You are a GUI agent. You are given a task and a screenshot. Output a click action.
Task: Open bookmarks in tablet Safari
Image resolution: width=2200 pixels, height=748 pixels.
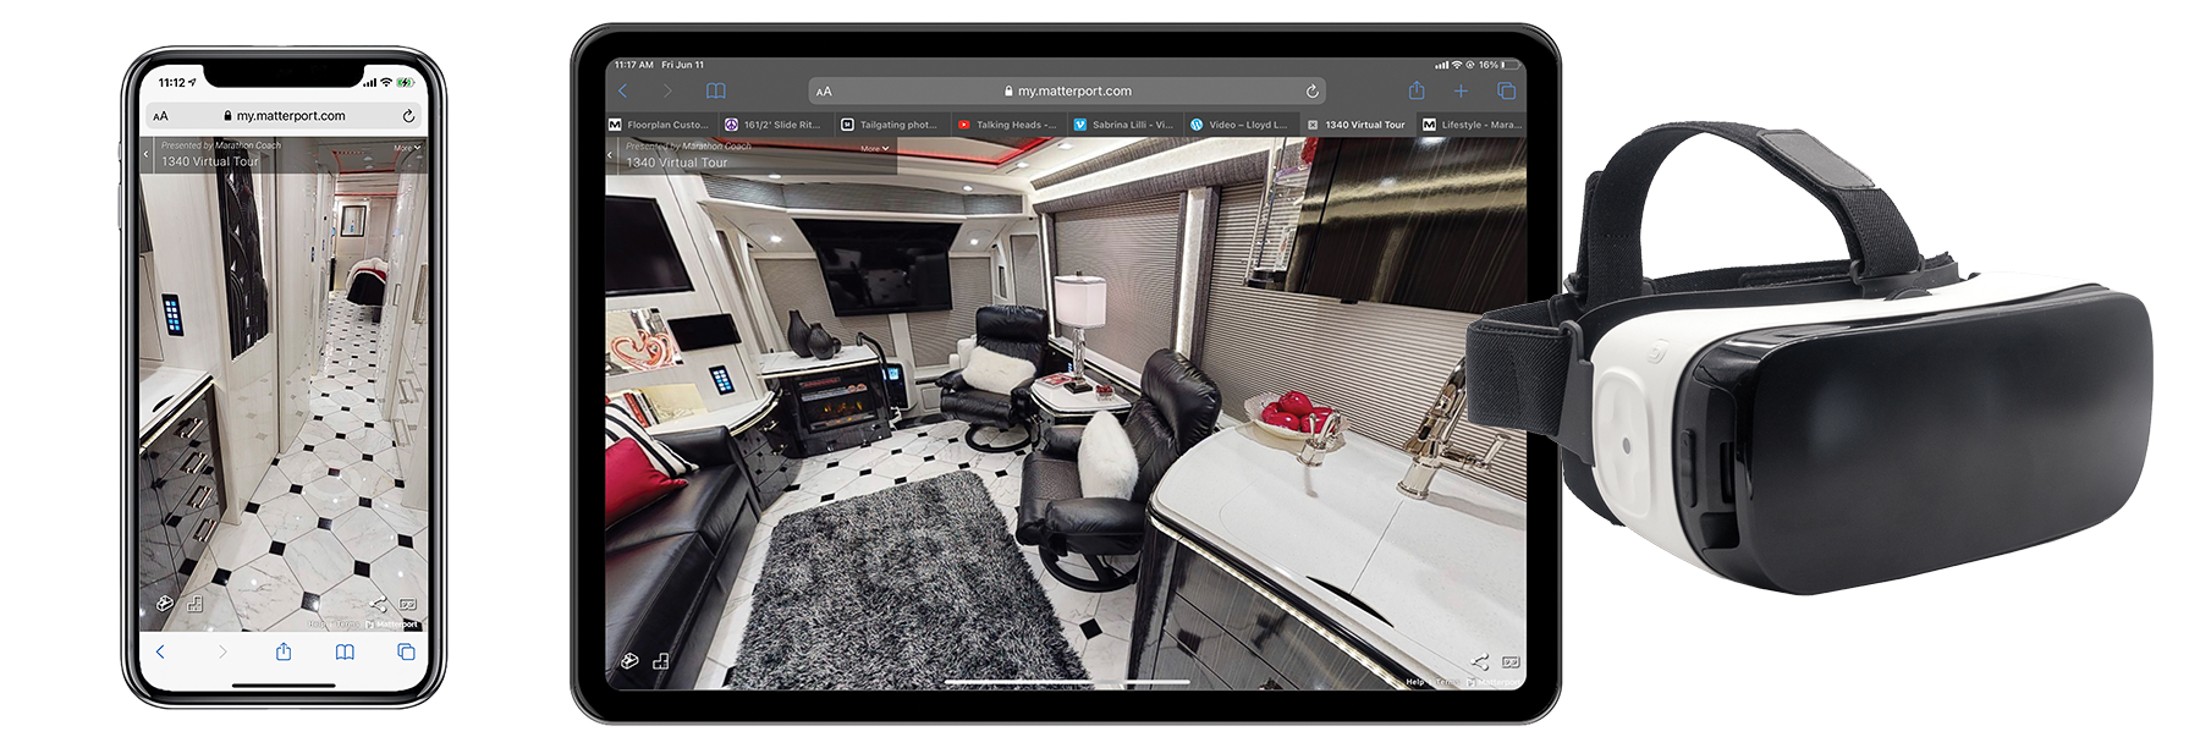tap(716, 91)
